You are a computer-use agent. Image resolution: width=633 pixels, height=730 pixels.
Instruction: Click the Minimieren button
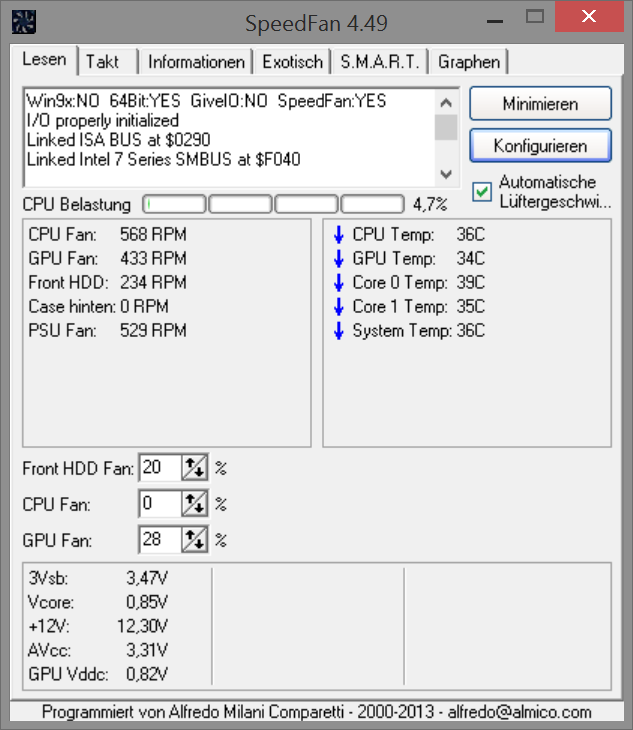(x=540, y=103)
